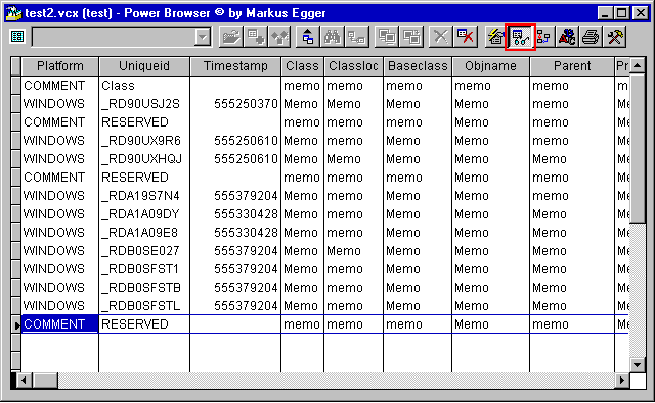Select the row marker of the first COMMENT row
The width and height of the screenshot is (655, 403).
(14, 86)
